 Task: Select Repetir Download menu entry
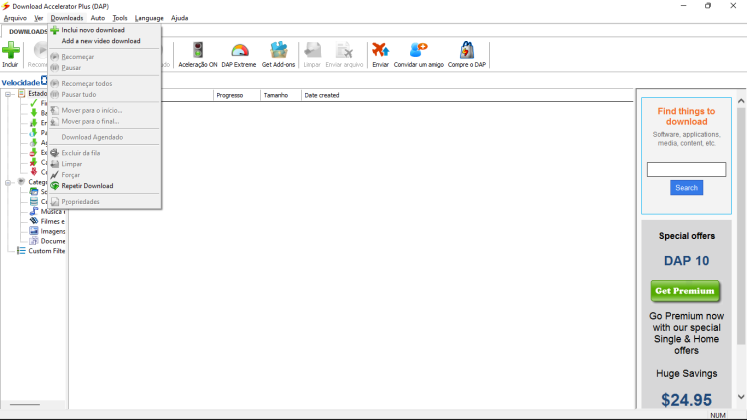87,186
